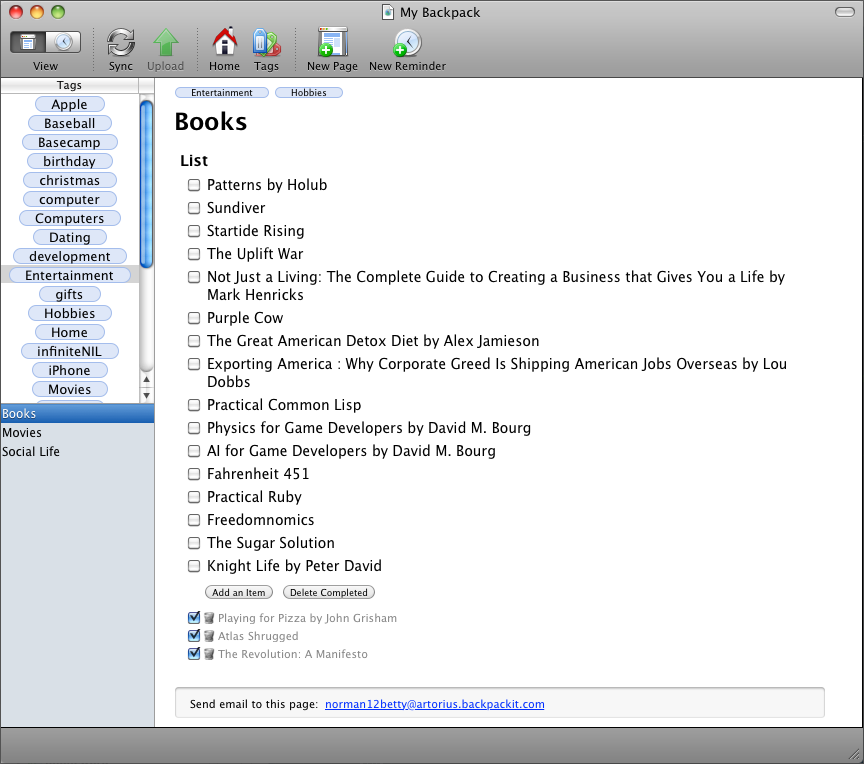864x764 pixels.
Task: Click the tags list scroll down arrow
Action: click(x=147, y=395)
